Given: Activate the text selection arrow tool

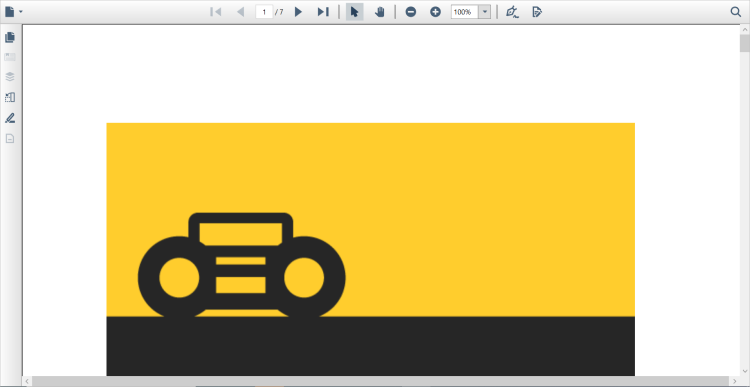Looking at the screenshot, I should click(354, 12).
